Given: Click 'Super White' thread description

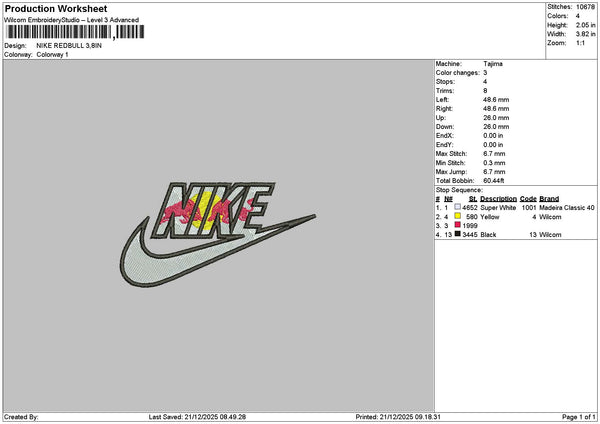Looking at the screenshot, I should 498,208.
